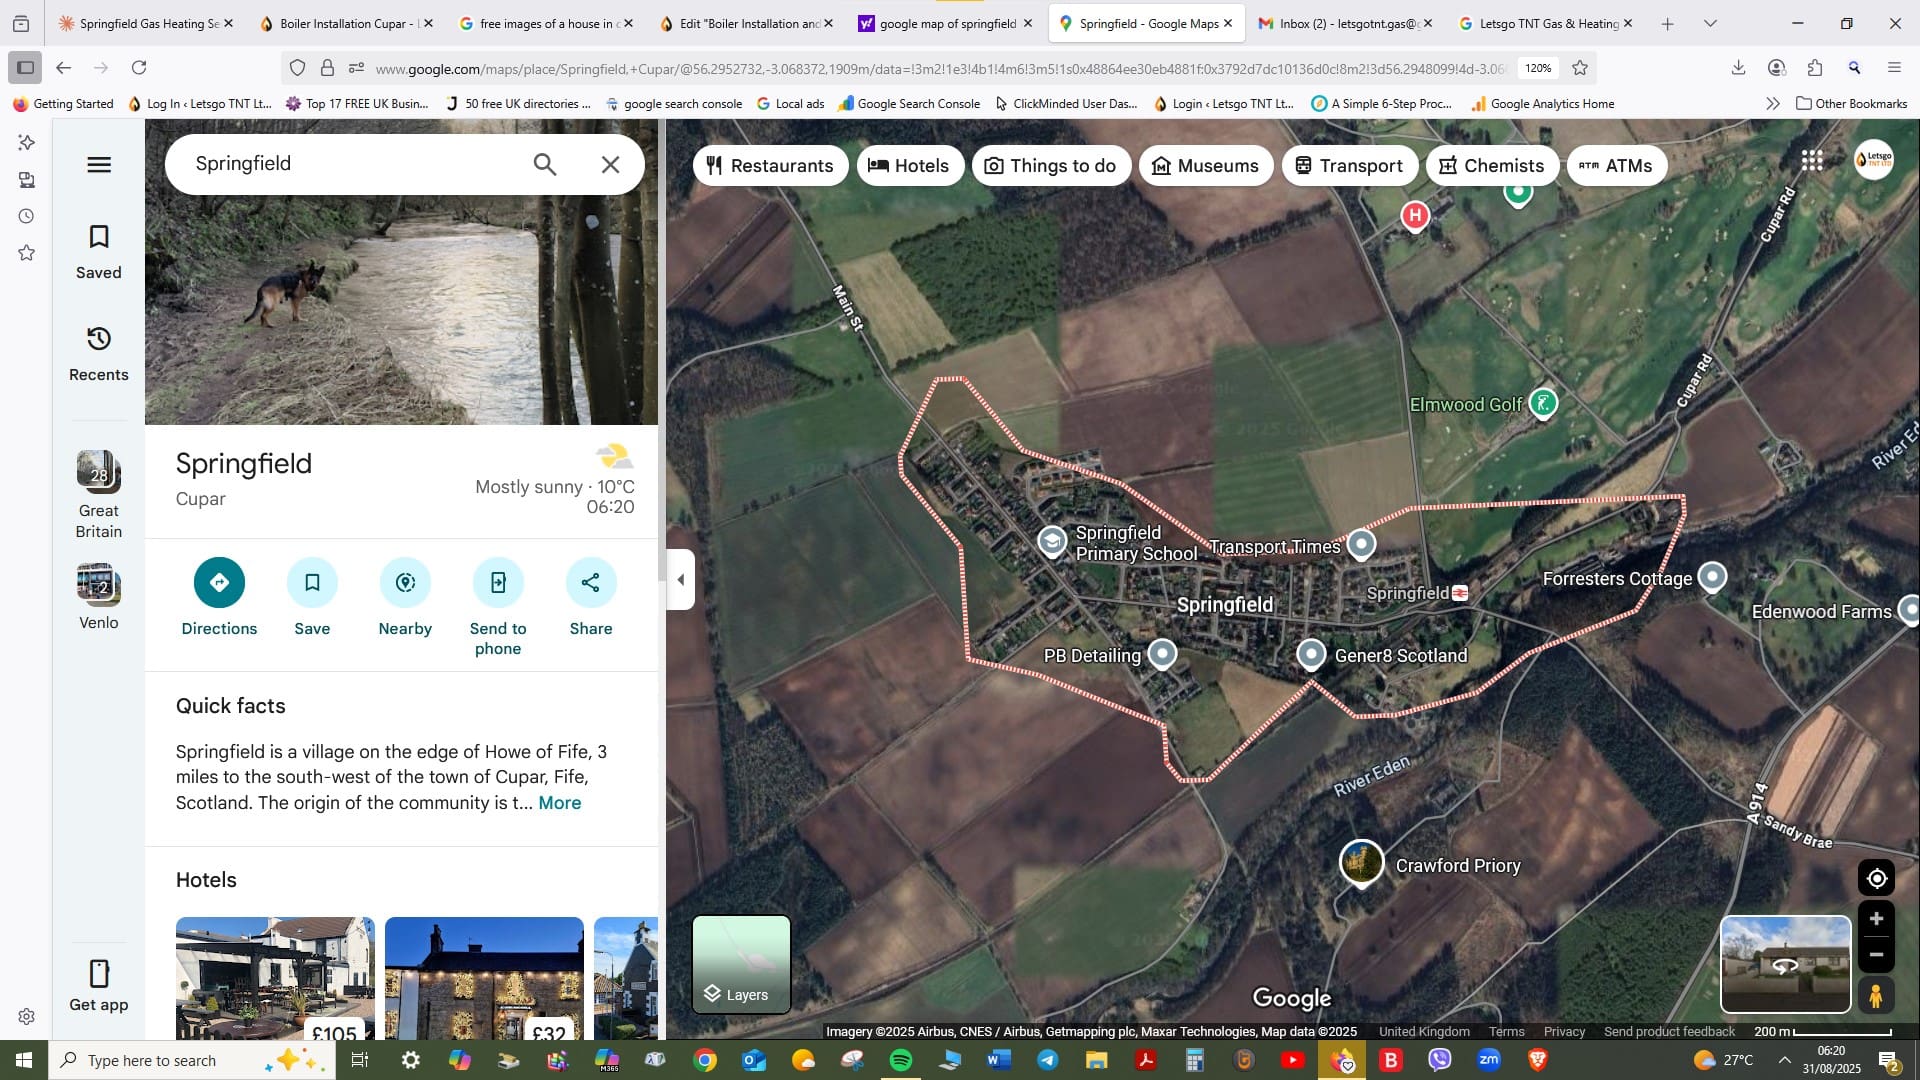Click the Forresters Cottage map pin
This screenshot has width=1920, height=1080.
point(1713,577)
